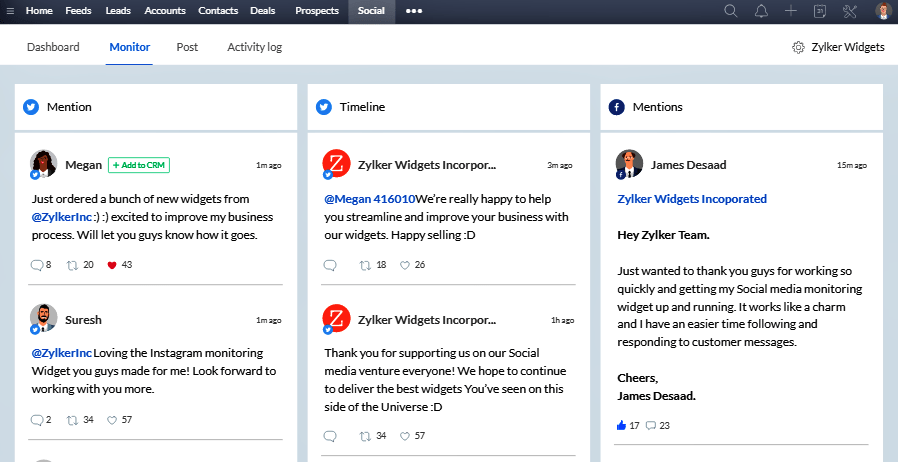Click the Facebook icon of the Mentions column

[616, 107]
